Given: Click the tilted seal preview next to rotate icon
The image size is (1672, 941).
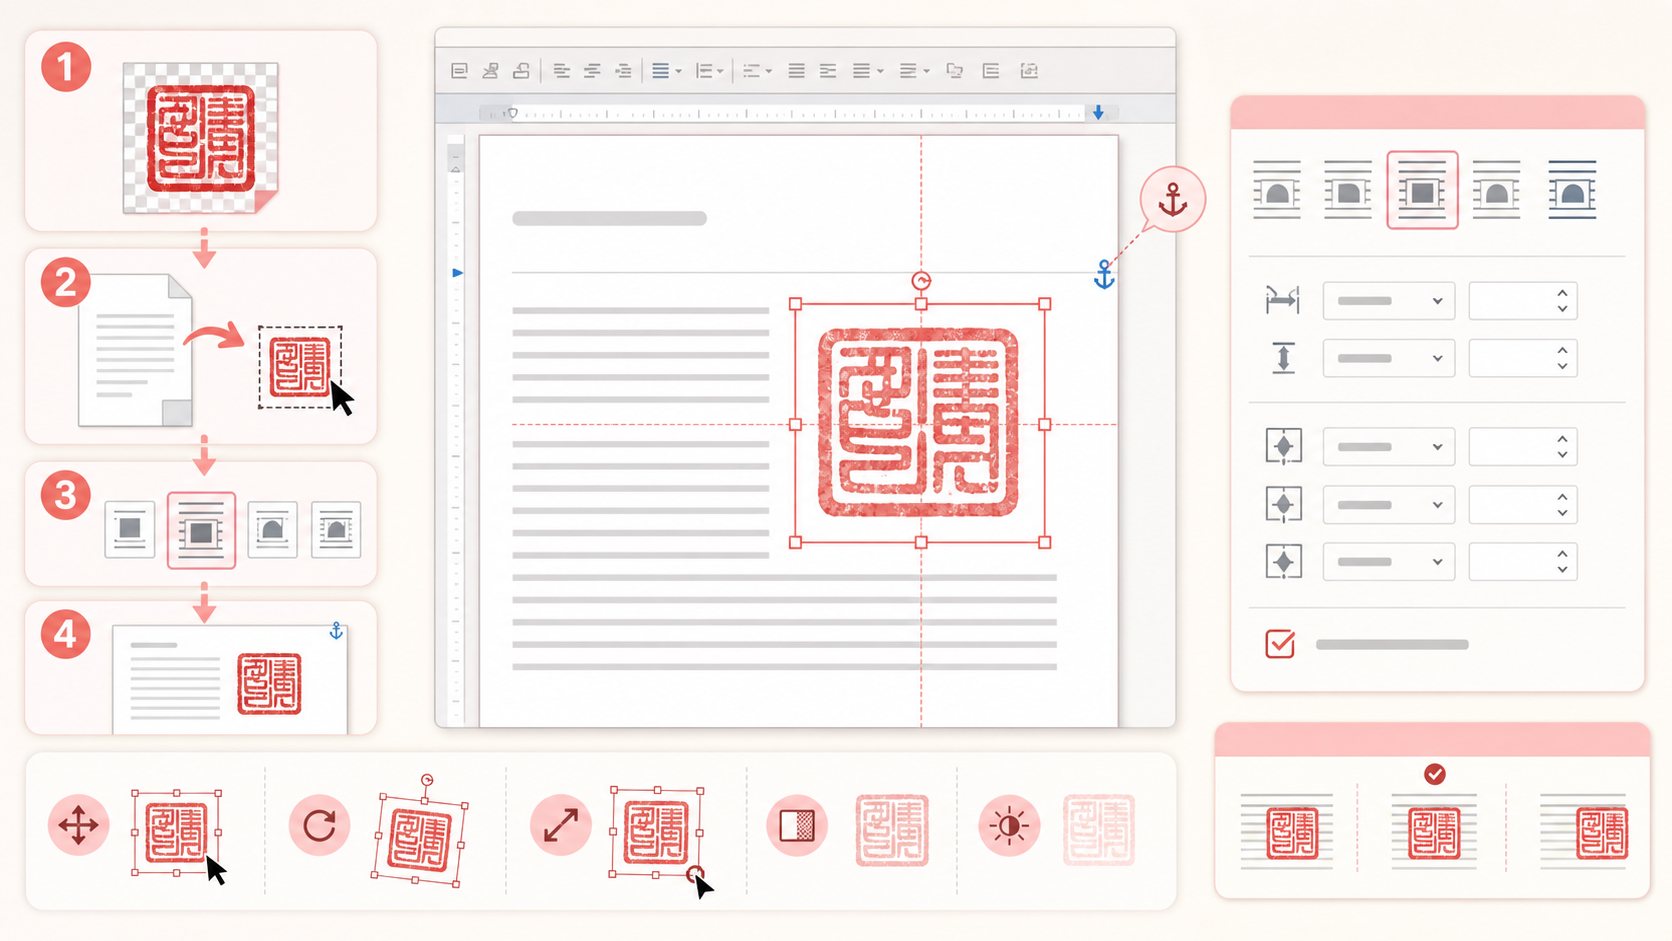Looking at the screenshot, I should 420,838.
